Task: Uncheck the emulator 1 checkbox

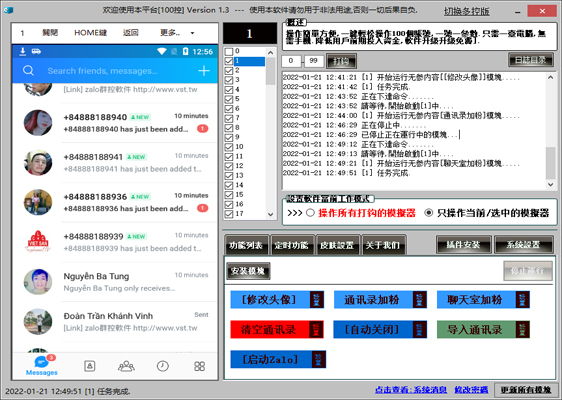Action: pos(229,61)
